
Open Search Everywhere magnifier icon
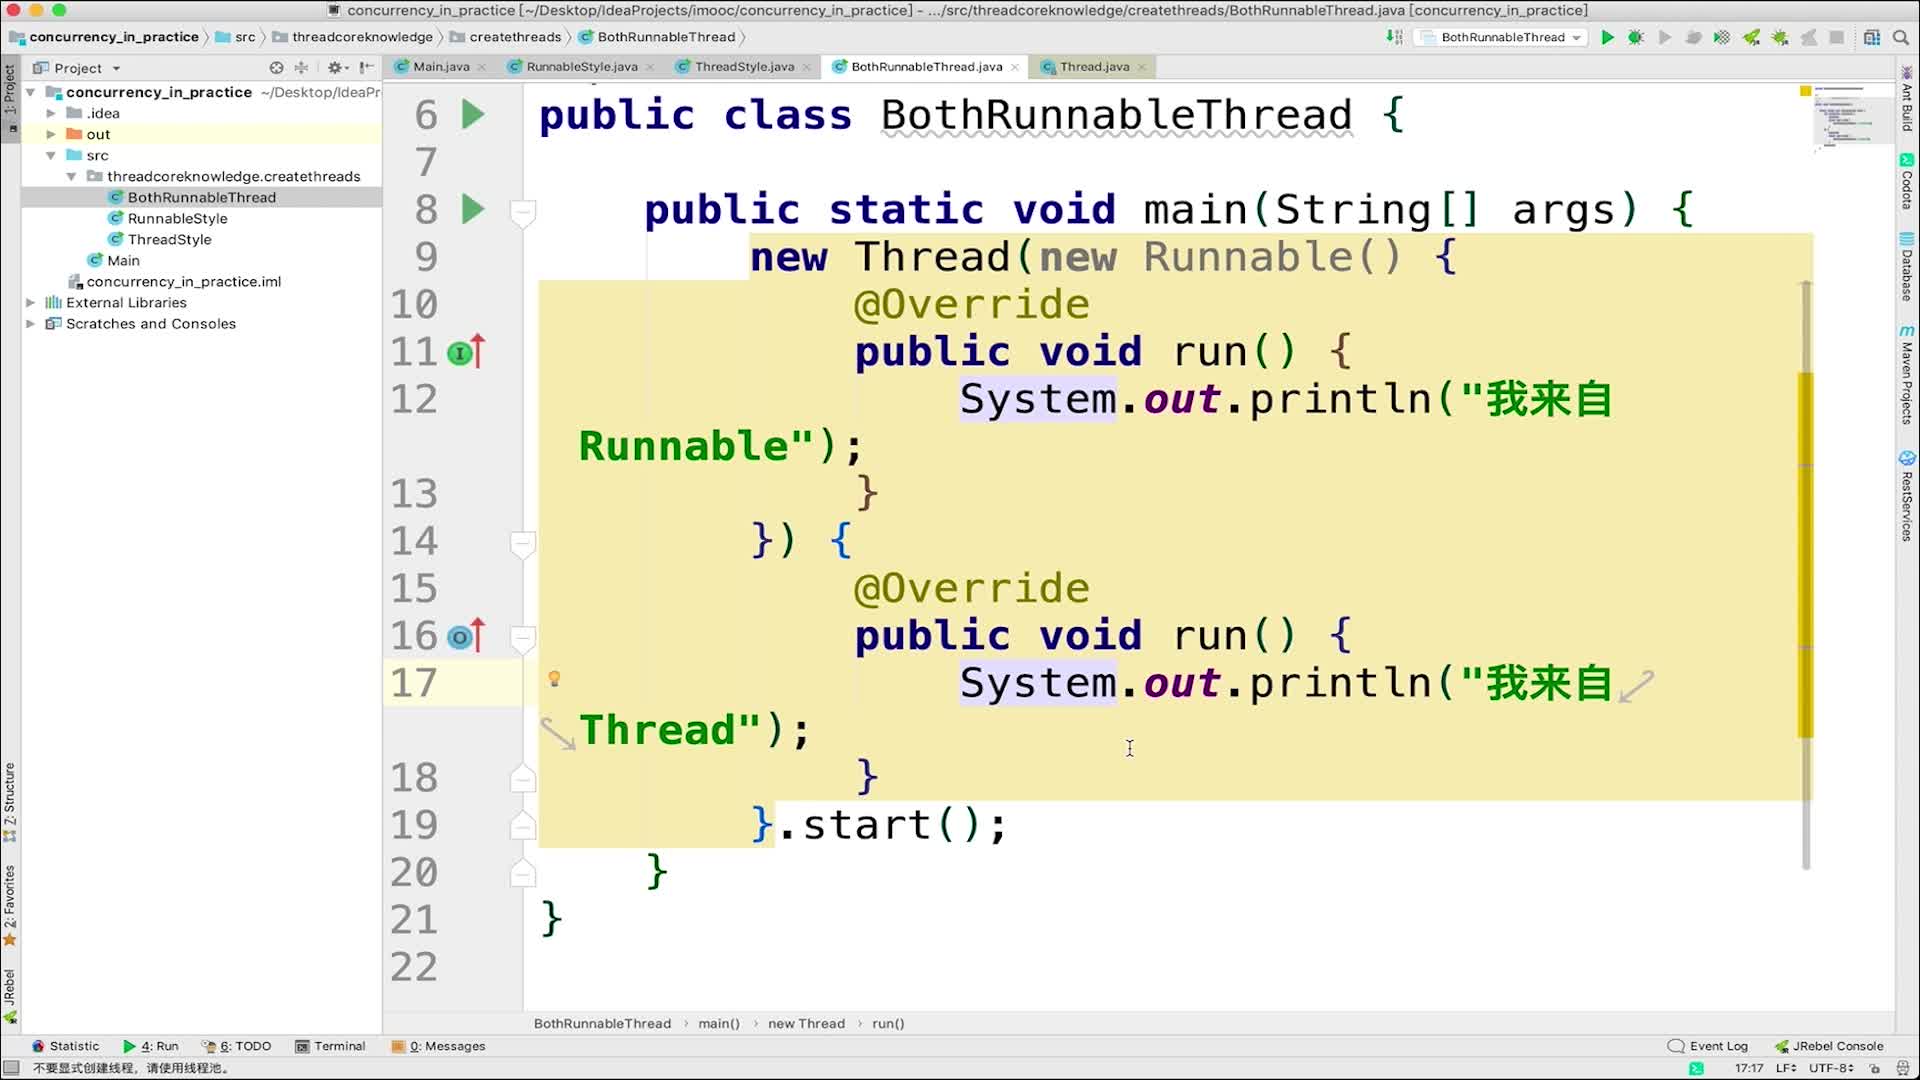(x=1901, y=37)
